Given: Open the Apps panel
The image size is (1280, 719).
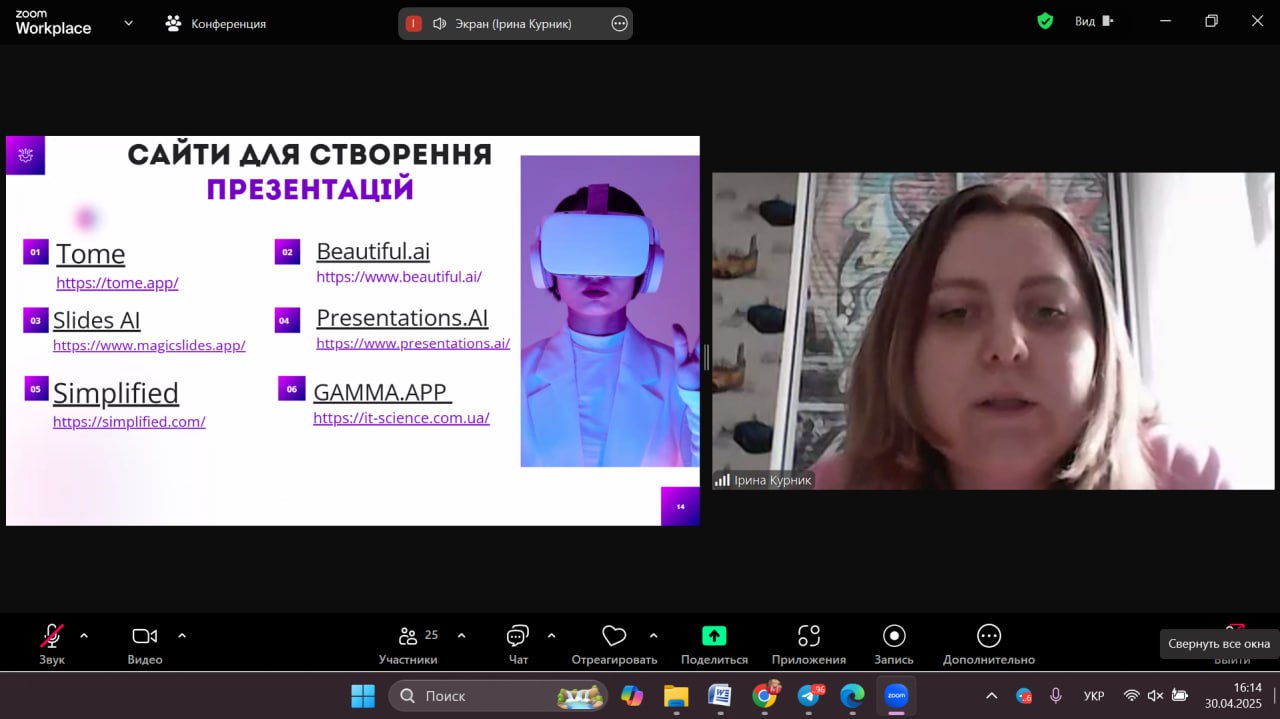Looking at the screenshot, I should tap(808, 643).
